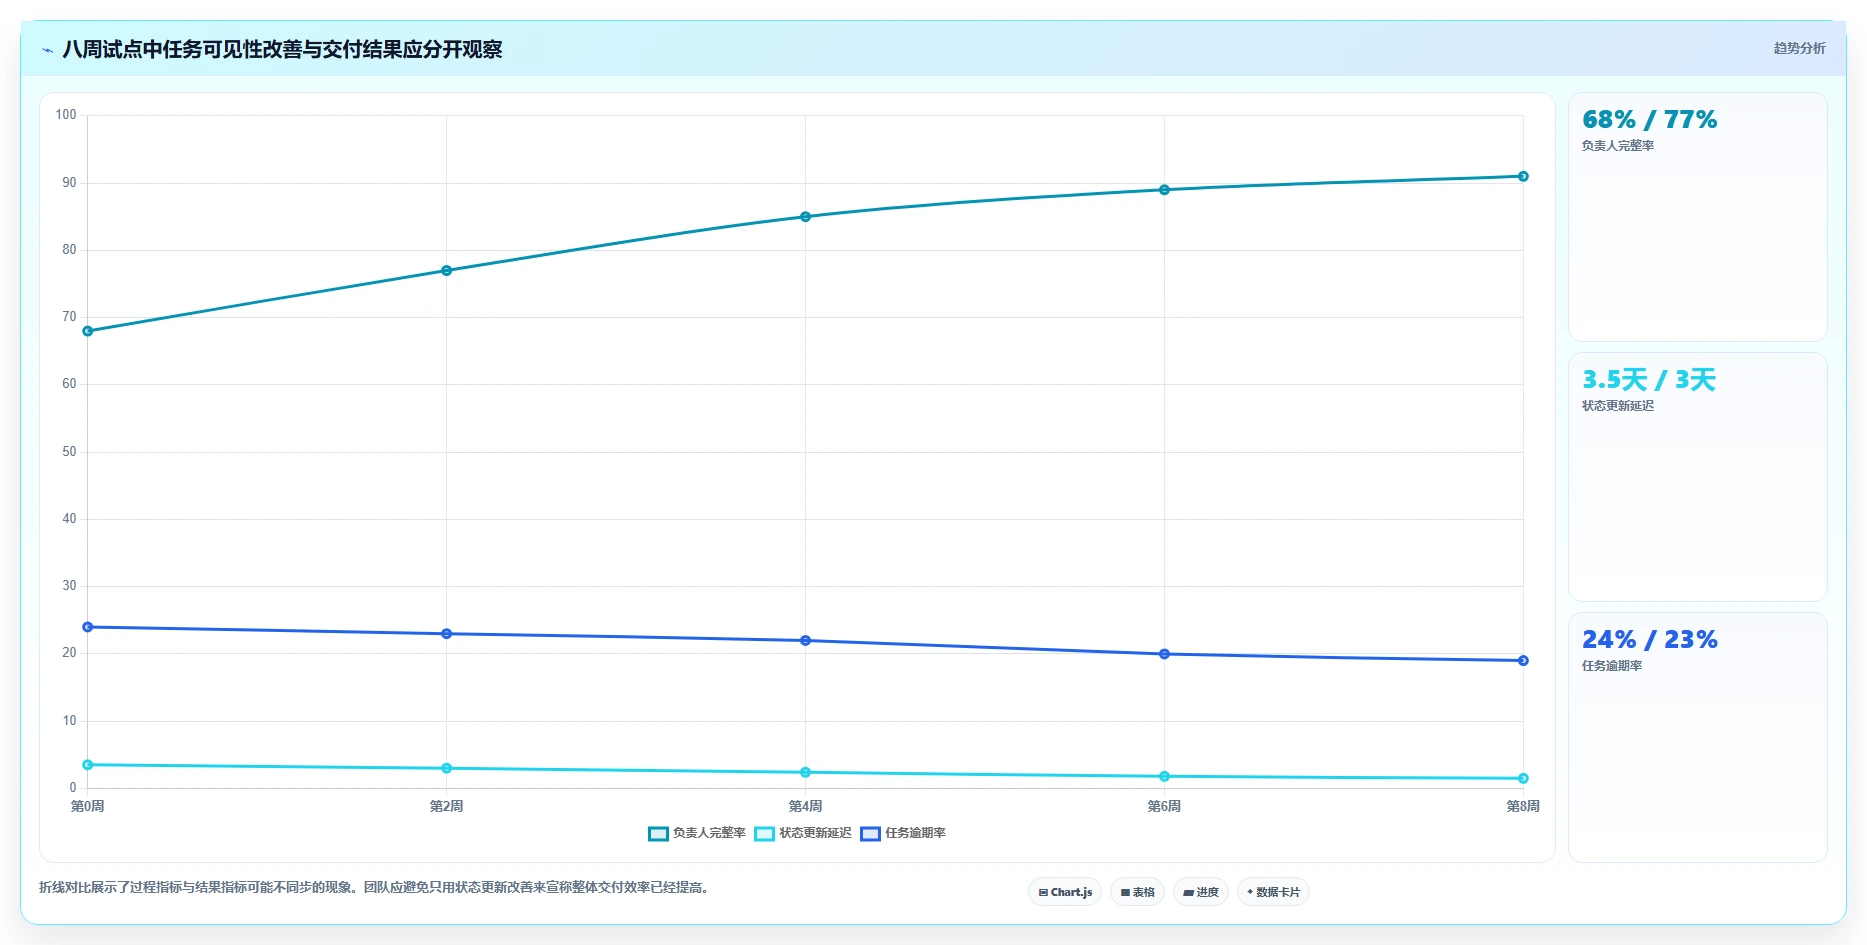Screen dimensions: 1867x945
Task: Click the 第2周 x-axis label
Action: pos(446,806)
